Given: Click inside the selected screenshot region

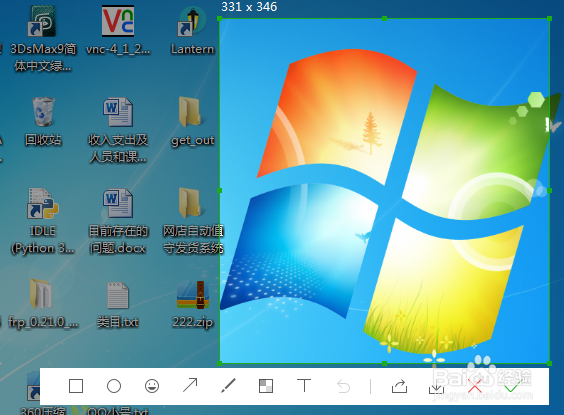Looking at the screenshot, I should (385, 191).
